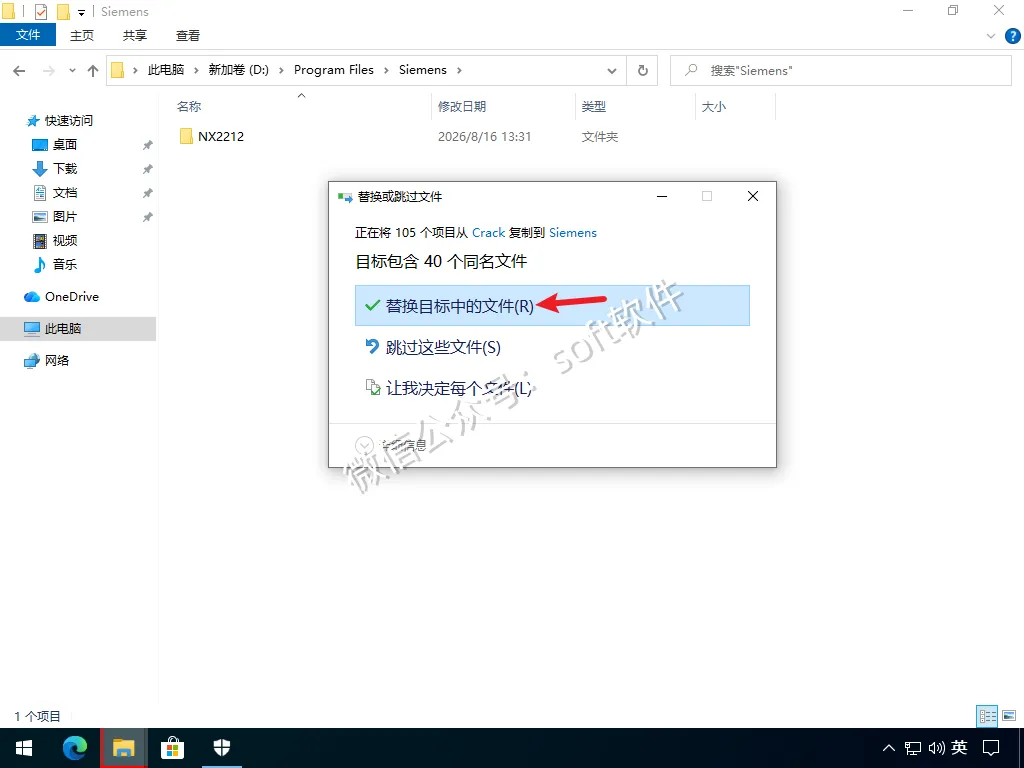Select Program Files in the address path
This screenshot has width=1024, height=768.
point(334,70)
